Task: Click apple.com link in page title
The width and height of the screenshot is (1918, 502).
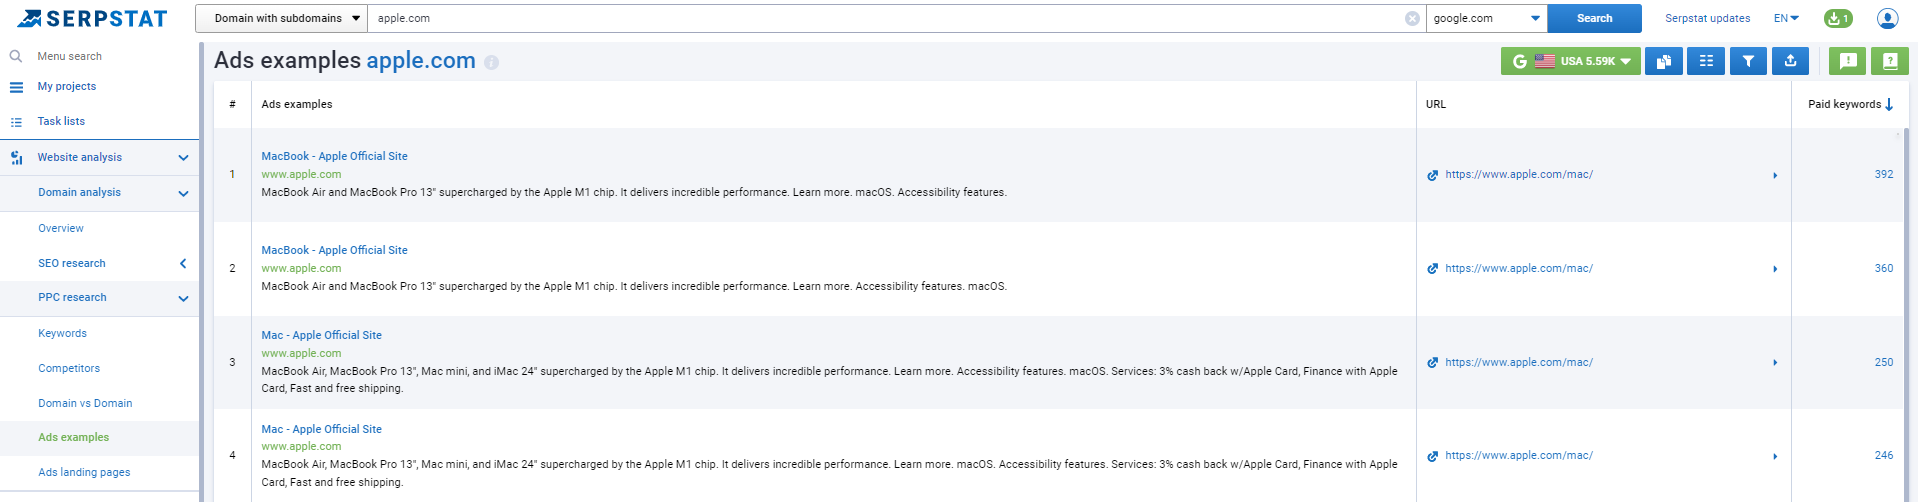Action: (421, 60)
